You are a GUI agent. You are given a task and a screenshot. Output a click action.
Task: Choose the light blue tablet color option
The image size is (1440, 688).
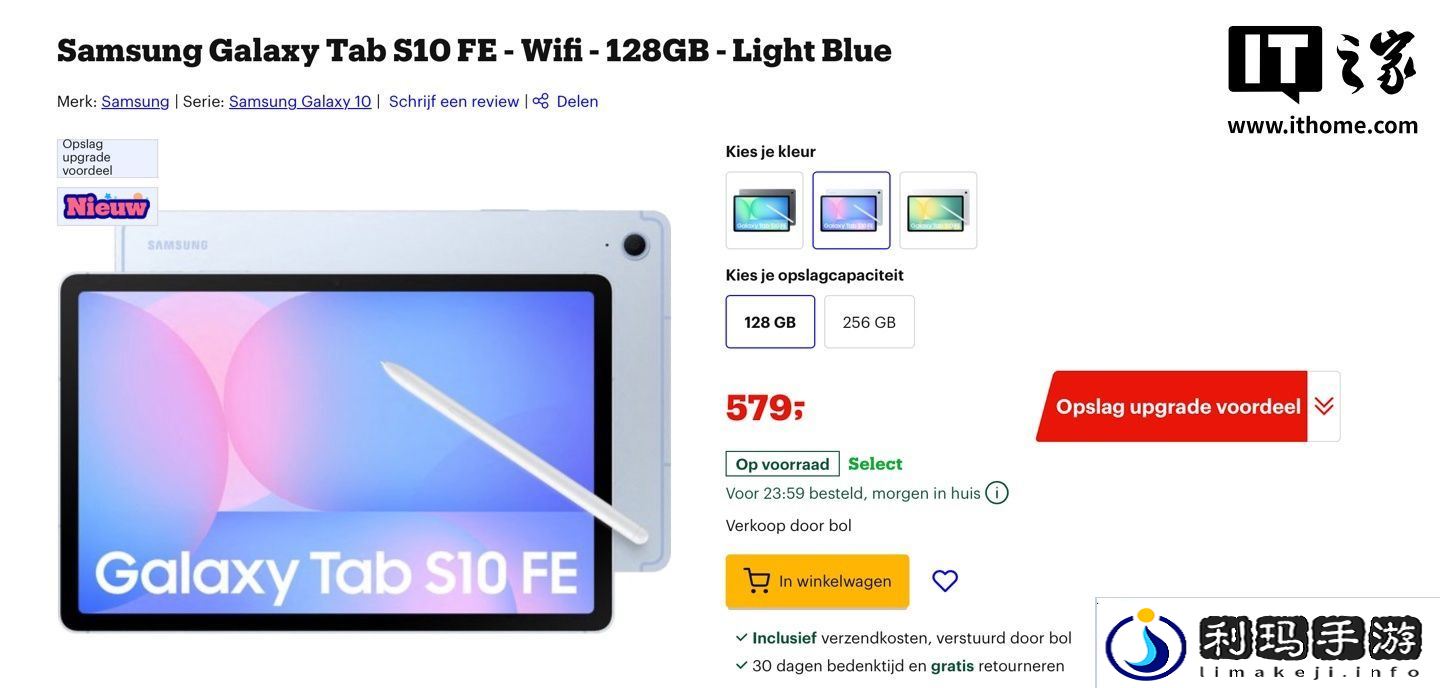(851, 210)
